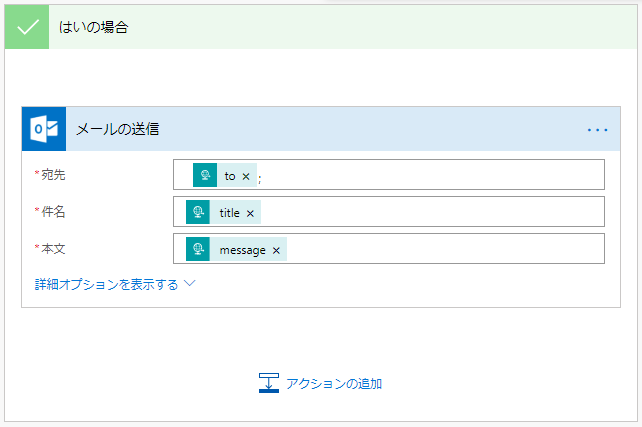Click the teal globe icon beside 'to' token

pyautogui.click(x=205, y=175)
